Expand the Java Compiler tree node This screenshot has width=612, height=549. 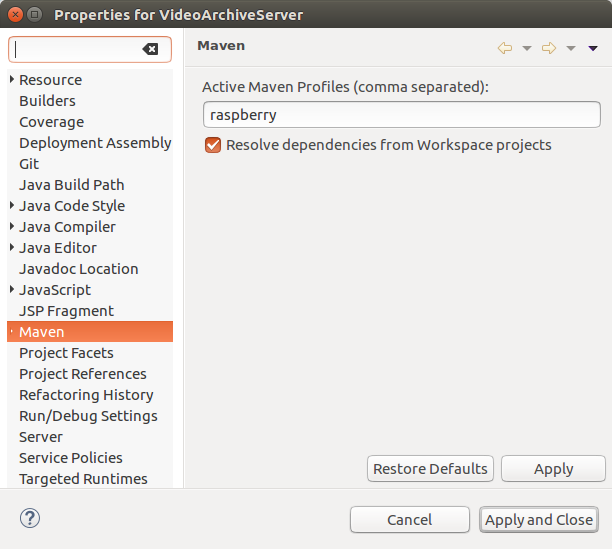click(12, 227)
